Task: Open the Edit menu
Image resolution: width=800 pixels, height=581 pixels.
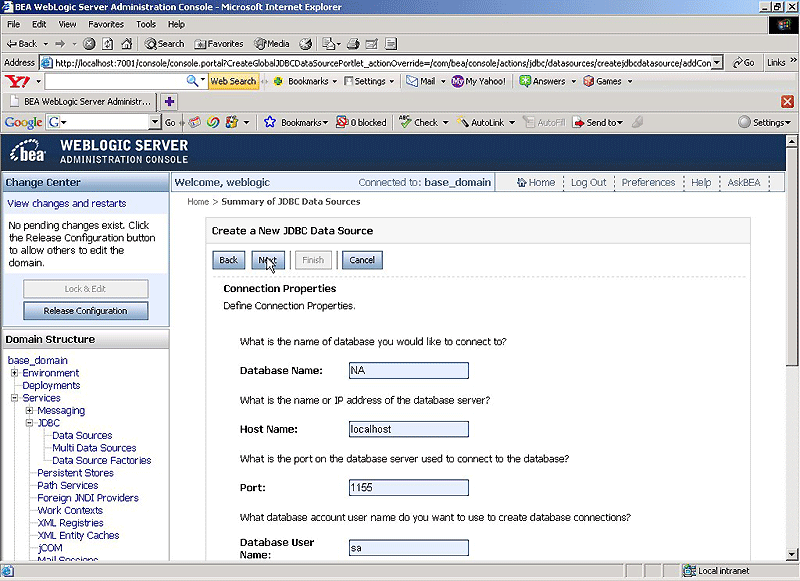Action: coord(39,24)
